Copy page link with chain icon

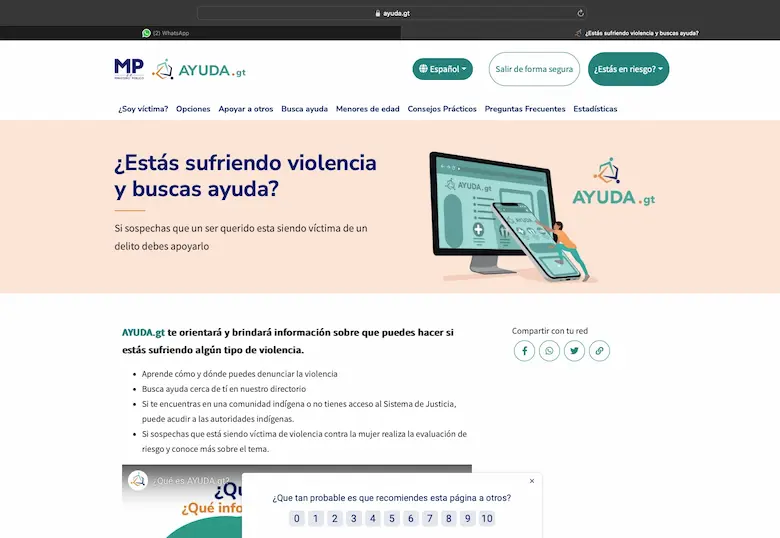click(x=599, y=351)
